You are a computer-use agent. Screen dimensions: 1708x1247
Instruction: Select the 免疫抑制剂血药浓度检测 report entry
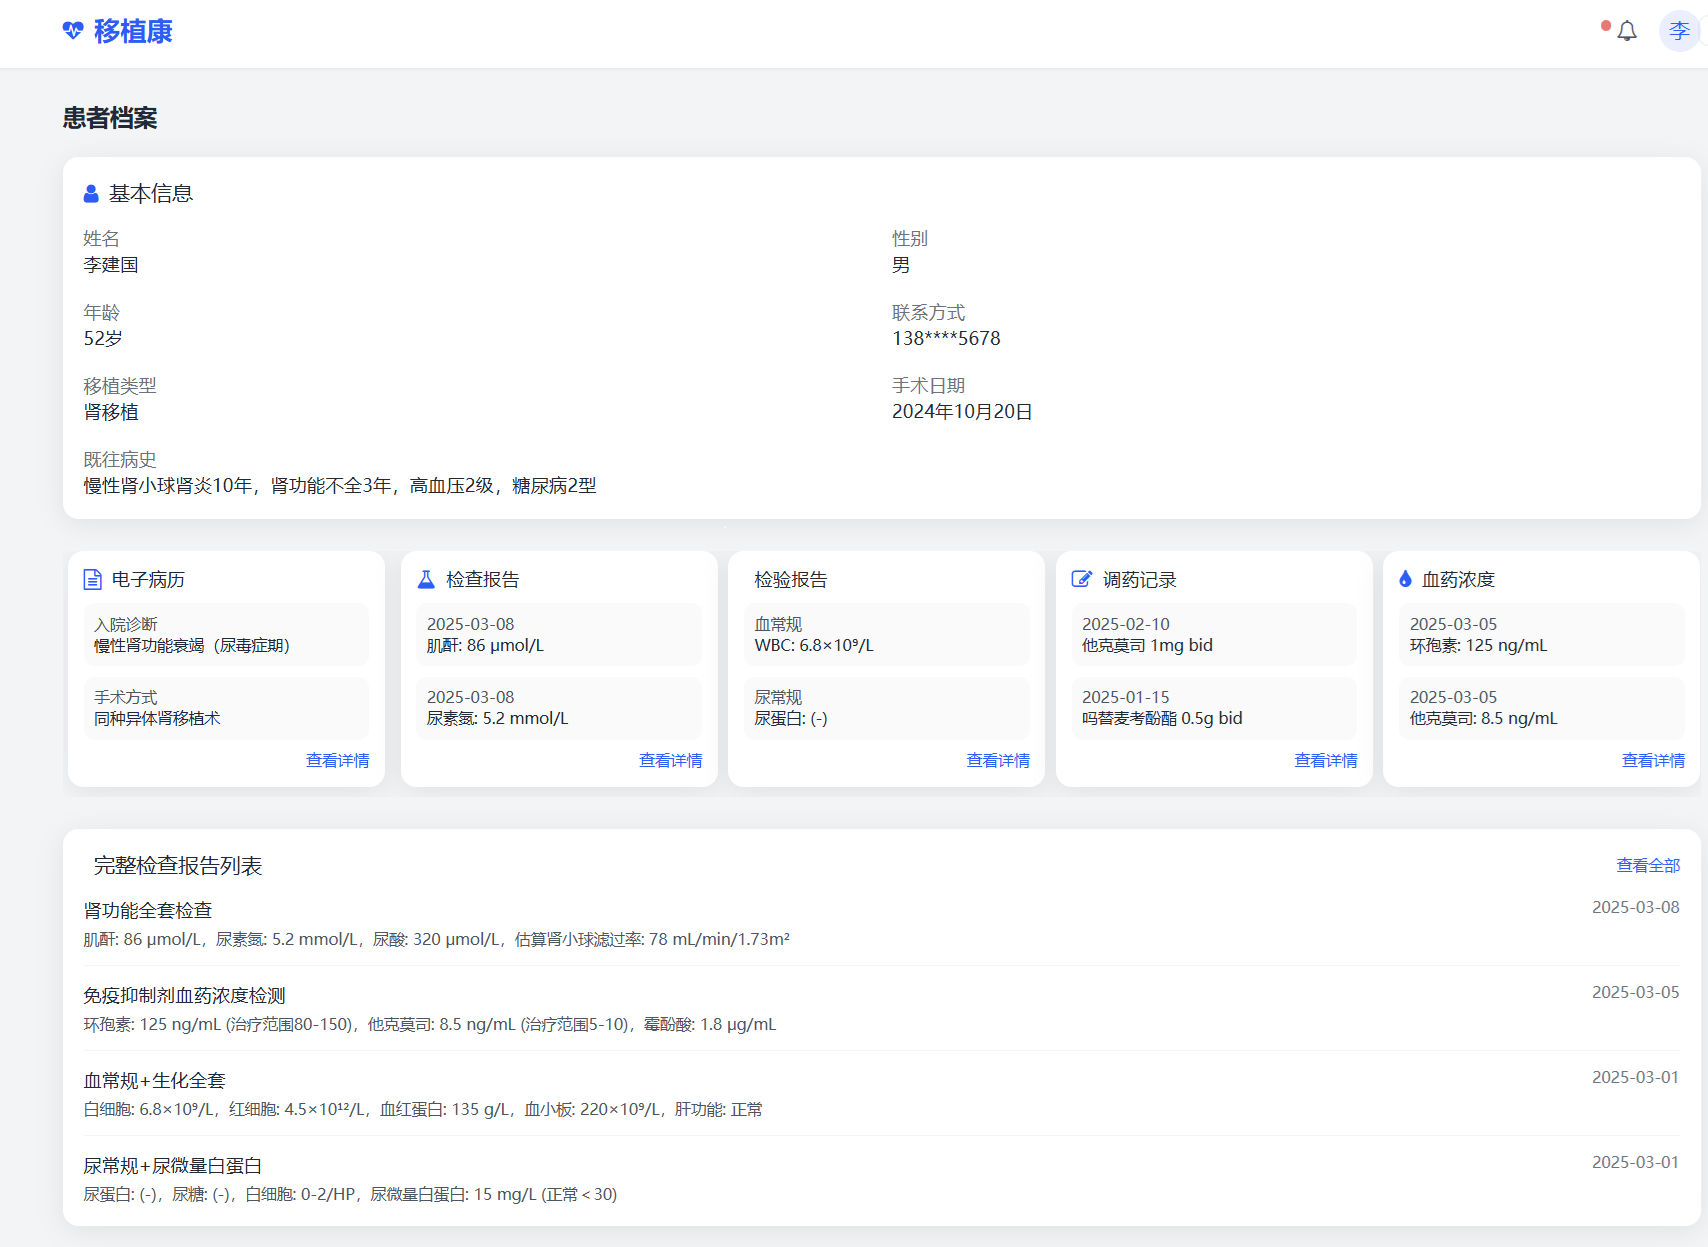click(x=184, y=996)
